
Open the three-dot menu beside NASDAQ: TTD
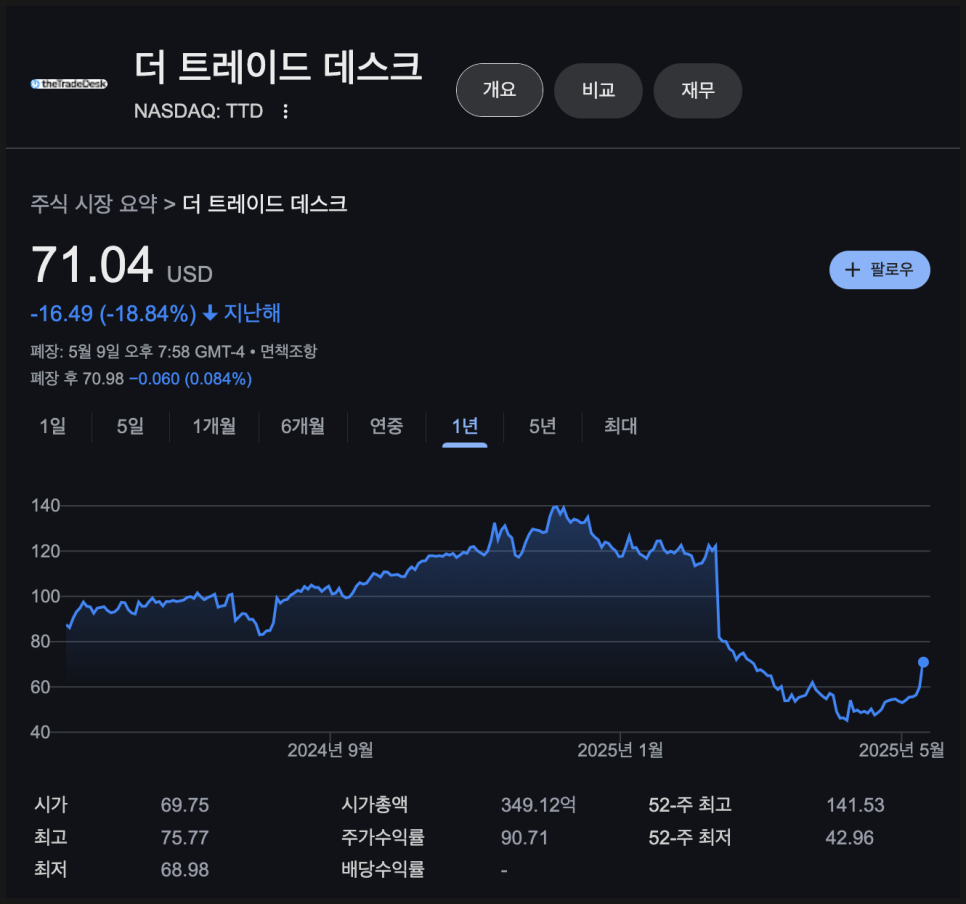click(x=285, y=112)
